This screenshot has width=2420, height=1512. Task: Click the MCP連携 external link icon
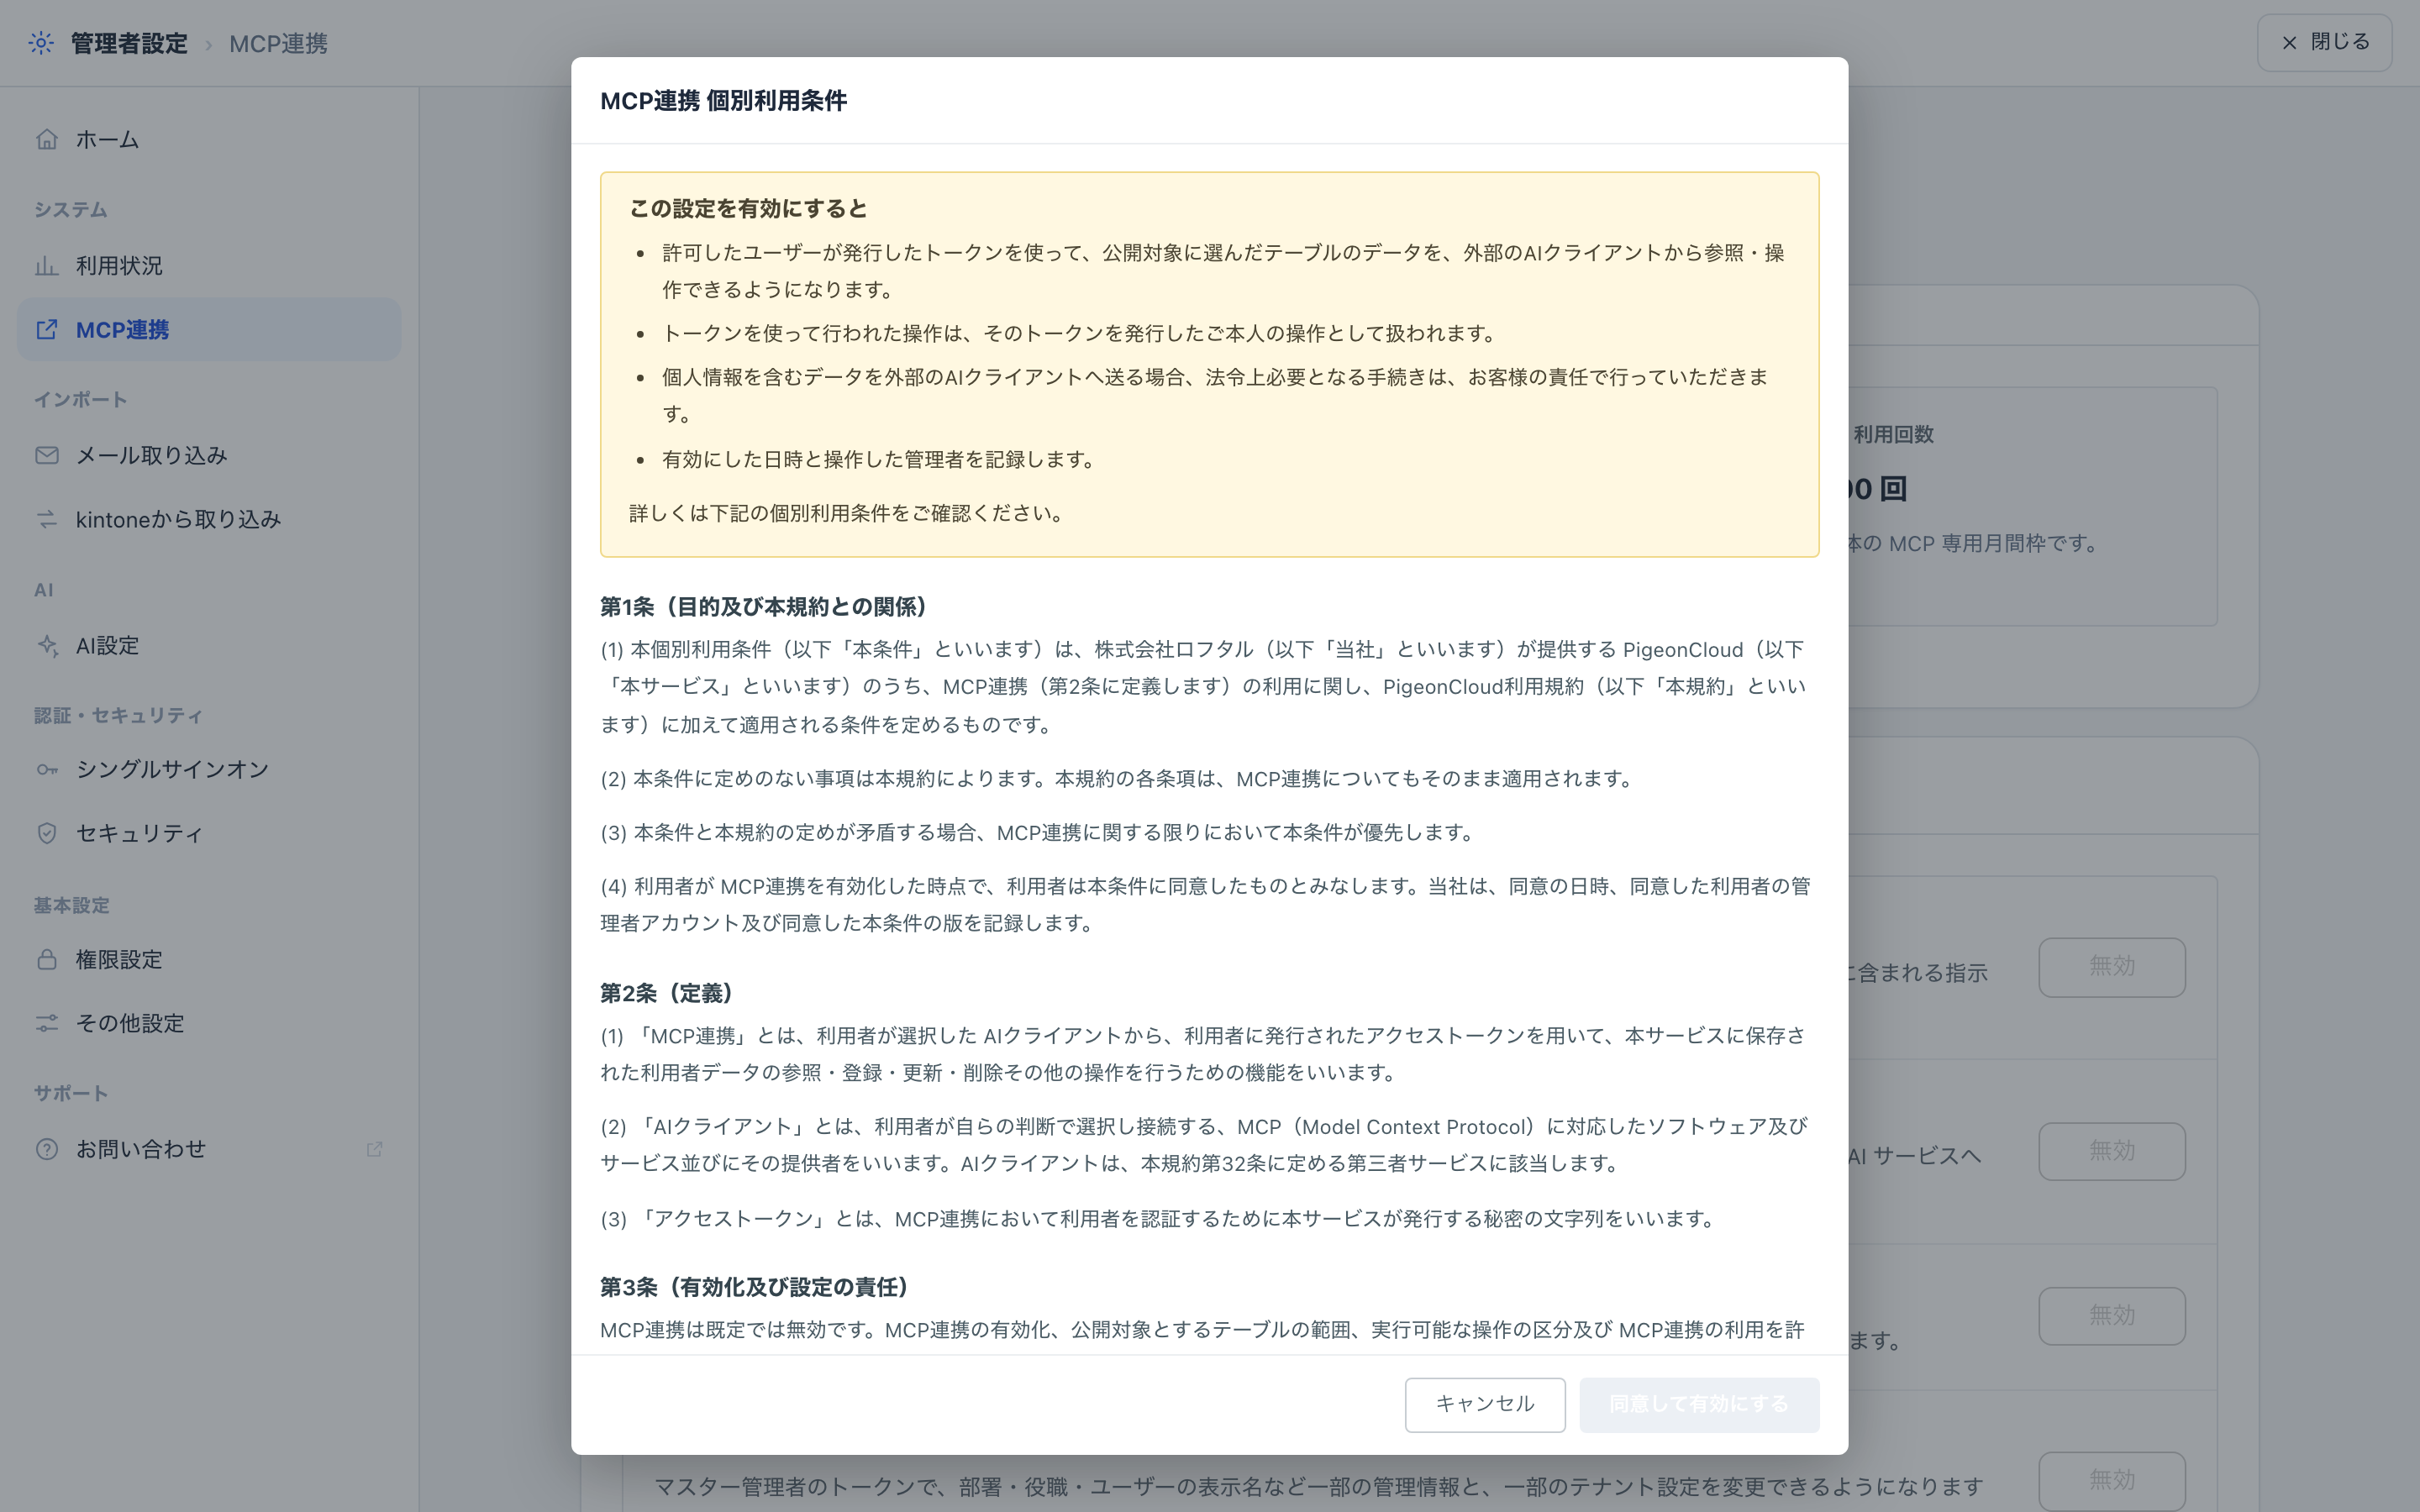point(47,329)
